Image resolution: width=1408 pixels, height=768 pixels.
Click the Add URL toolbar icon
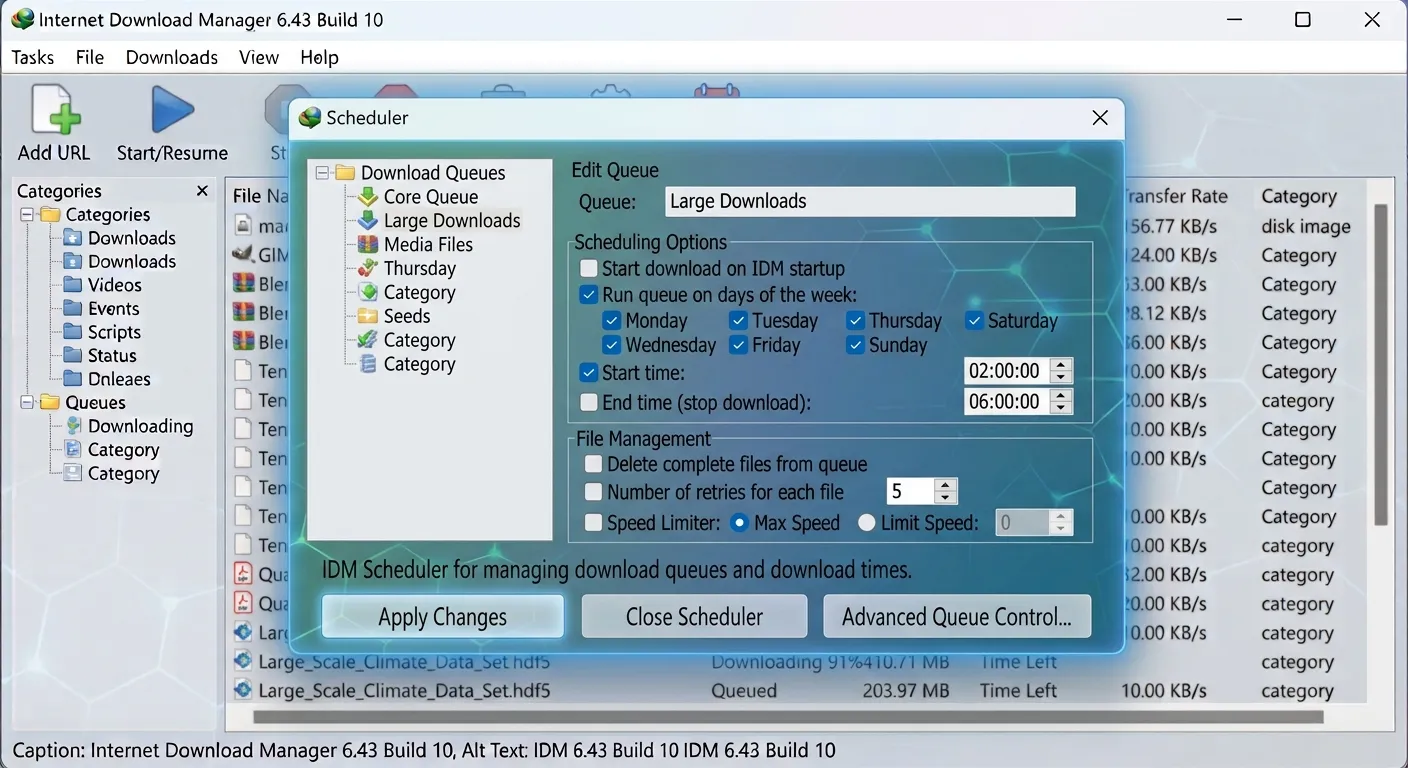[x=55, y=109]
